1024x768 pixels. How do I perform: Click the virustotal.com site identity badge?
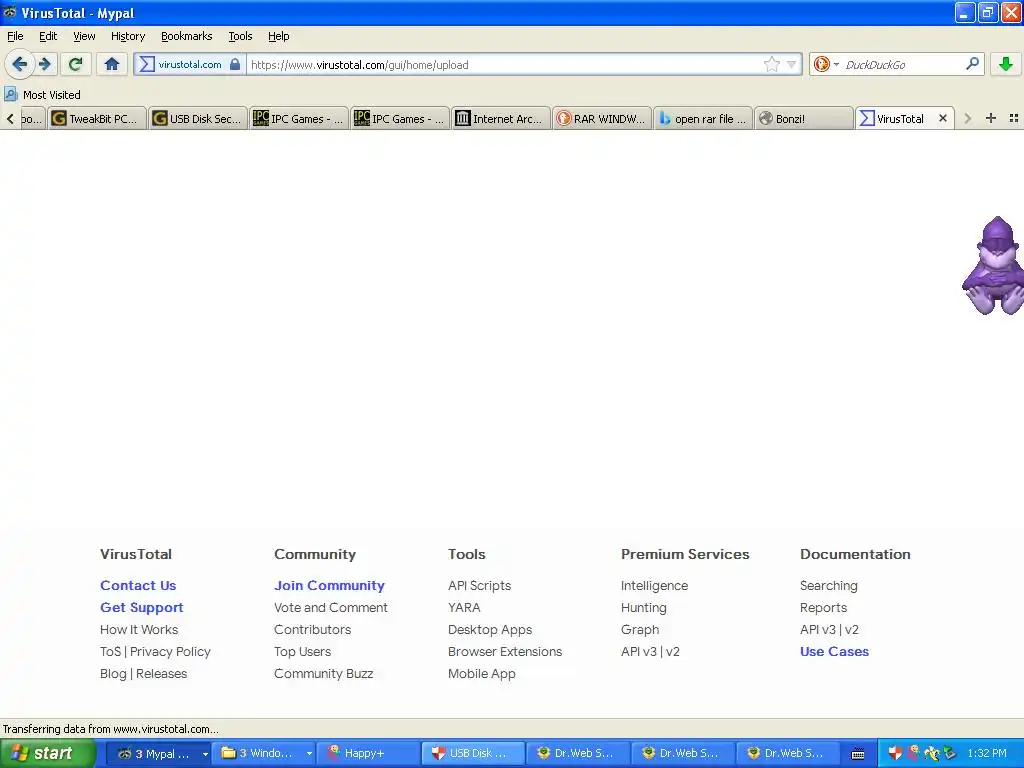point(190,64)
